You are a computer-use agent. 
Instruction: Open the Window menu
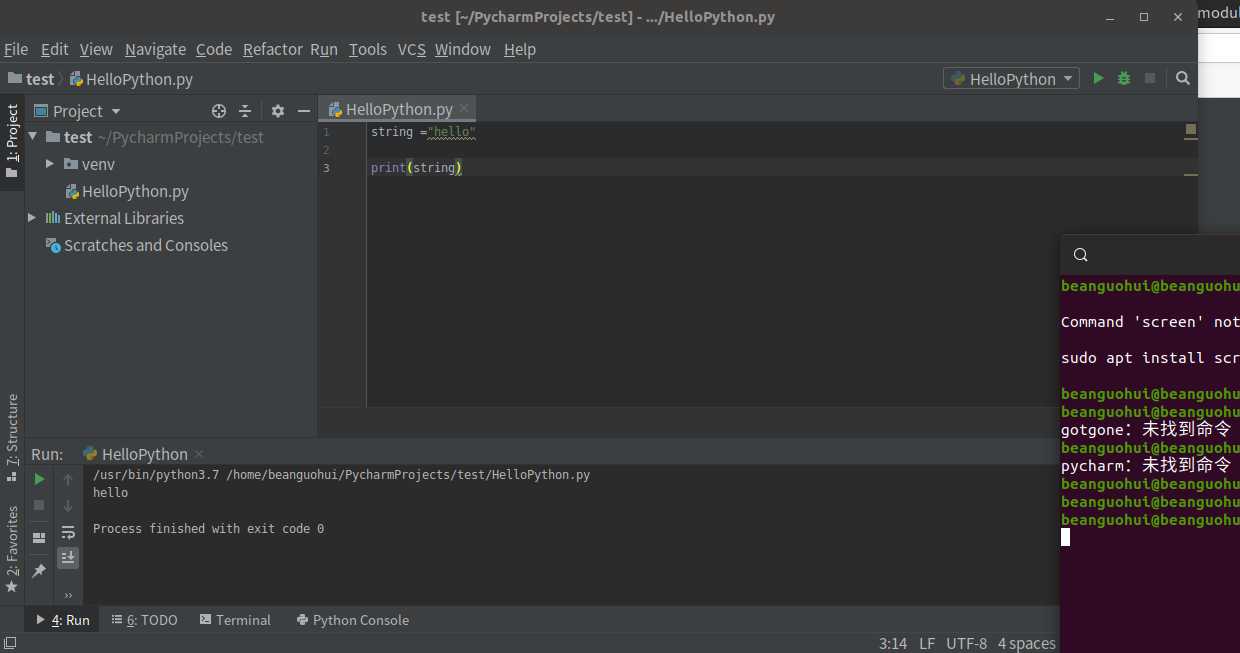tap(463, 49)
